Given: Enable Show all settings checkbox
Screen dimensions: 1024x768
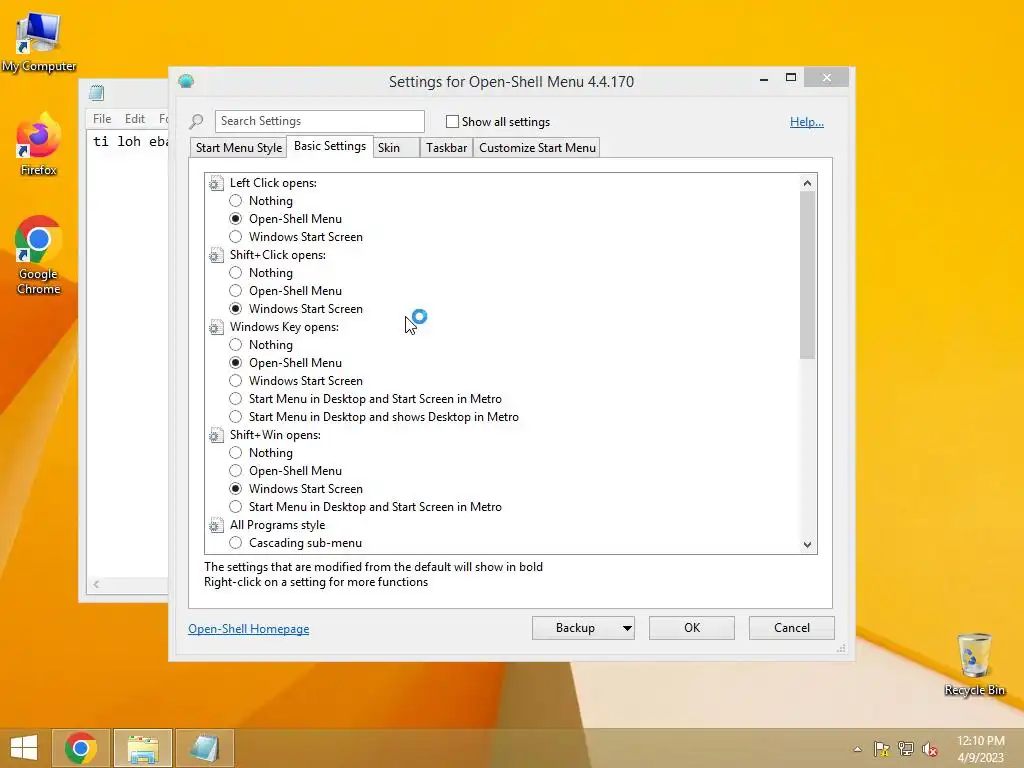Looking at the screenshot, I should pyautogui.click(x=452, y=121).
